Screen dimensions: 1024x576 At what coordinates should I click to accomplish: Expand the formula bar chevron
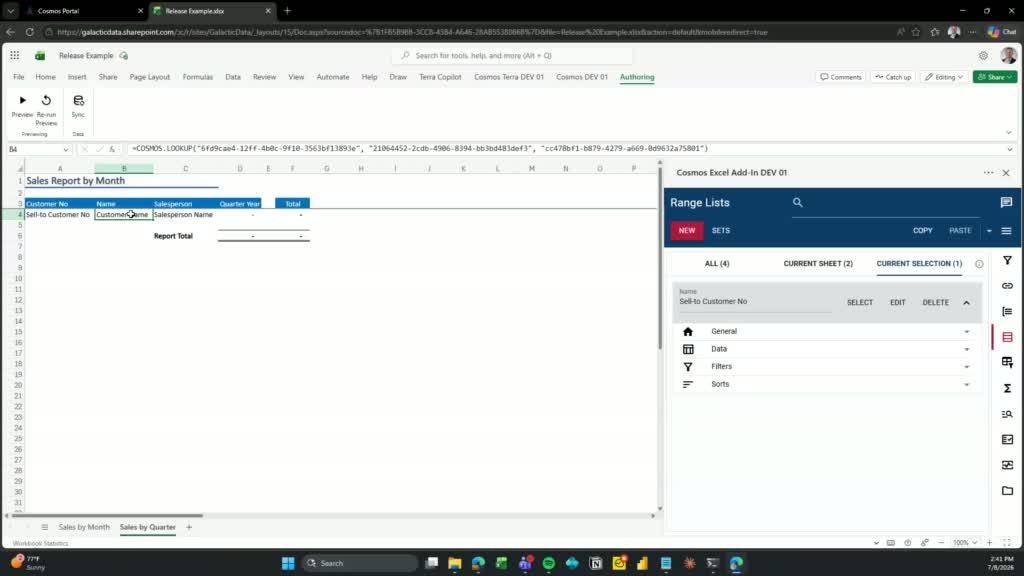(1010, 149)
